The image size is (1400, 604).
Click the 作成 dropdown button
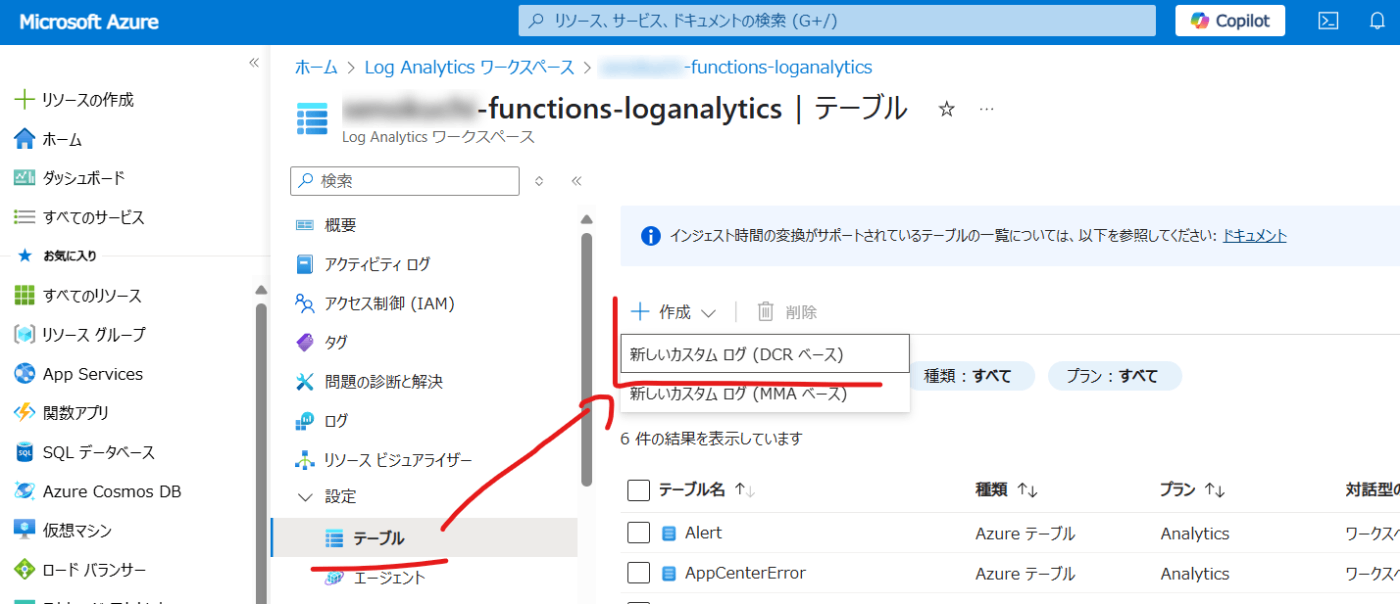tap(674, 312)
